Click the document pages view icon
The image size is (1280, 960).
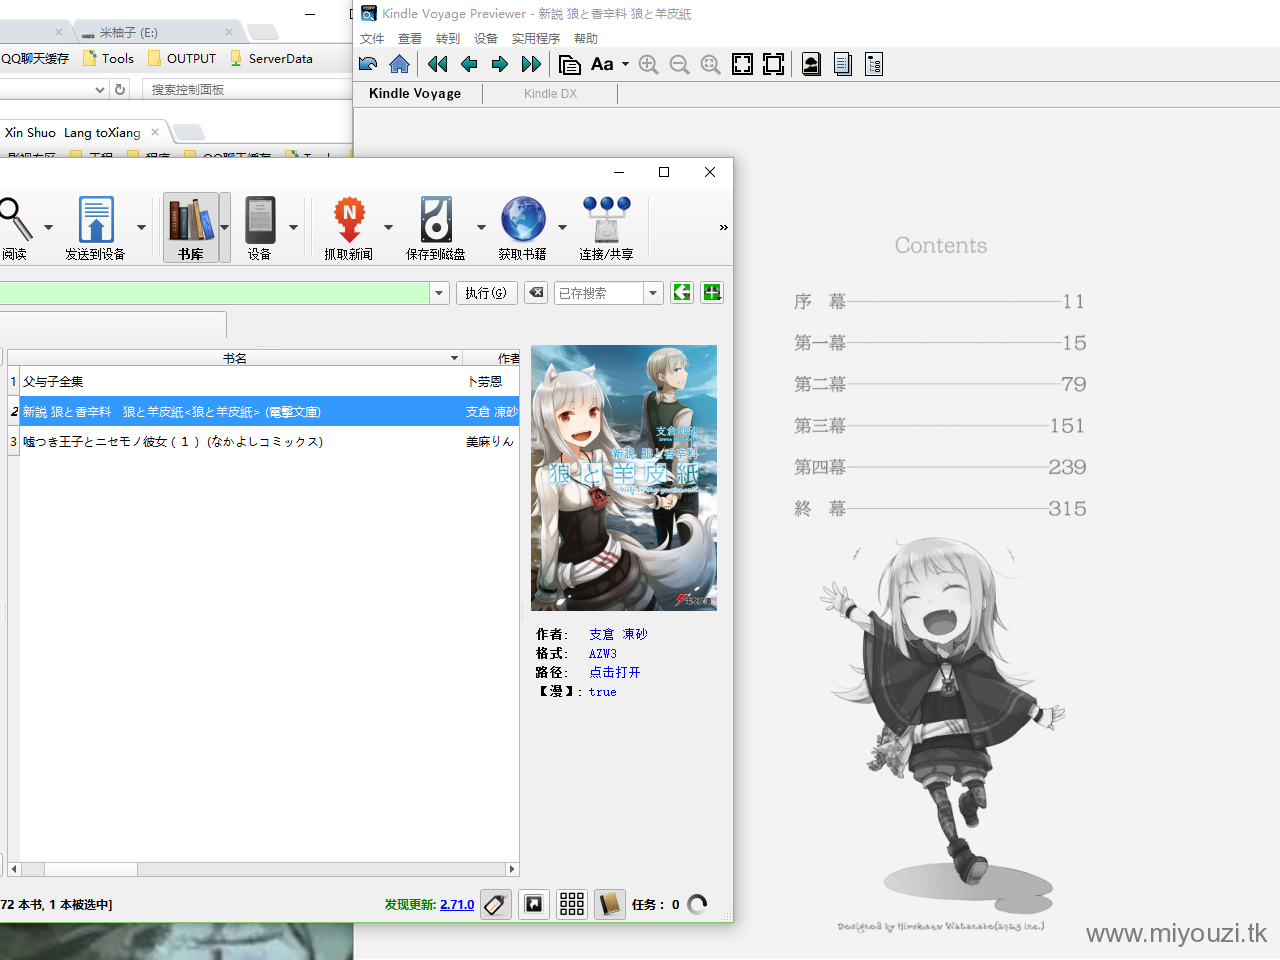point(842,64)
